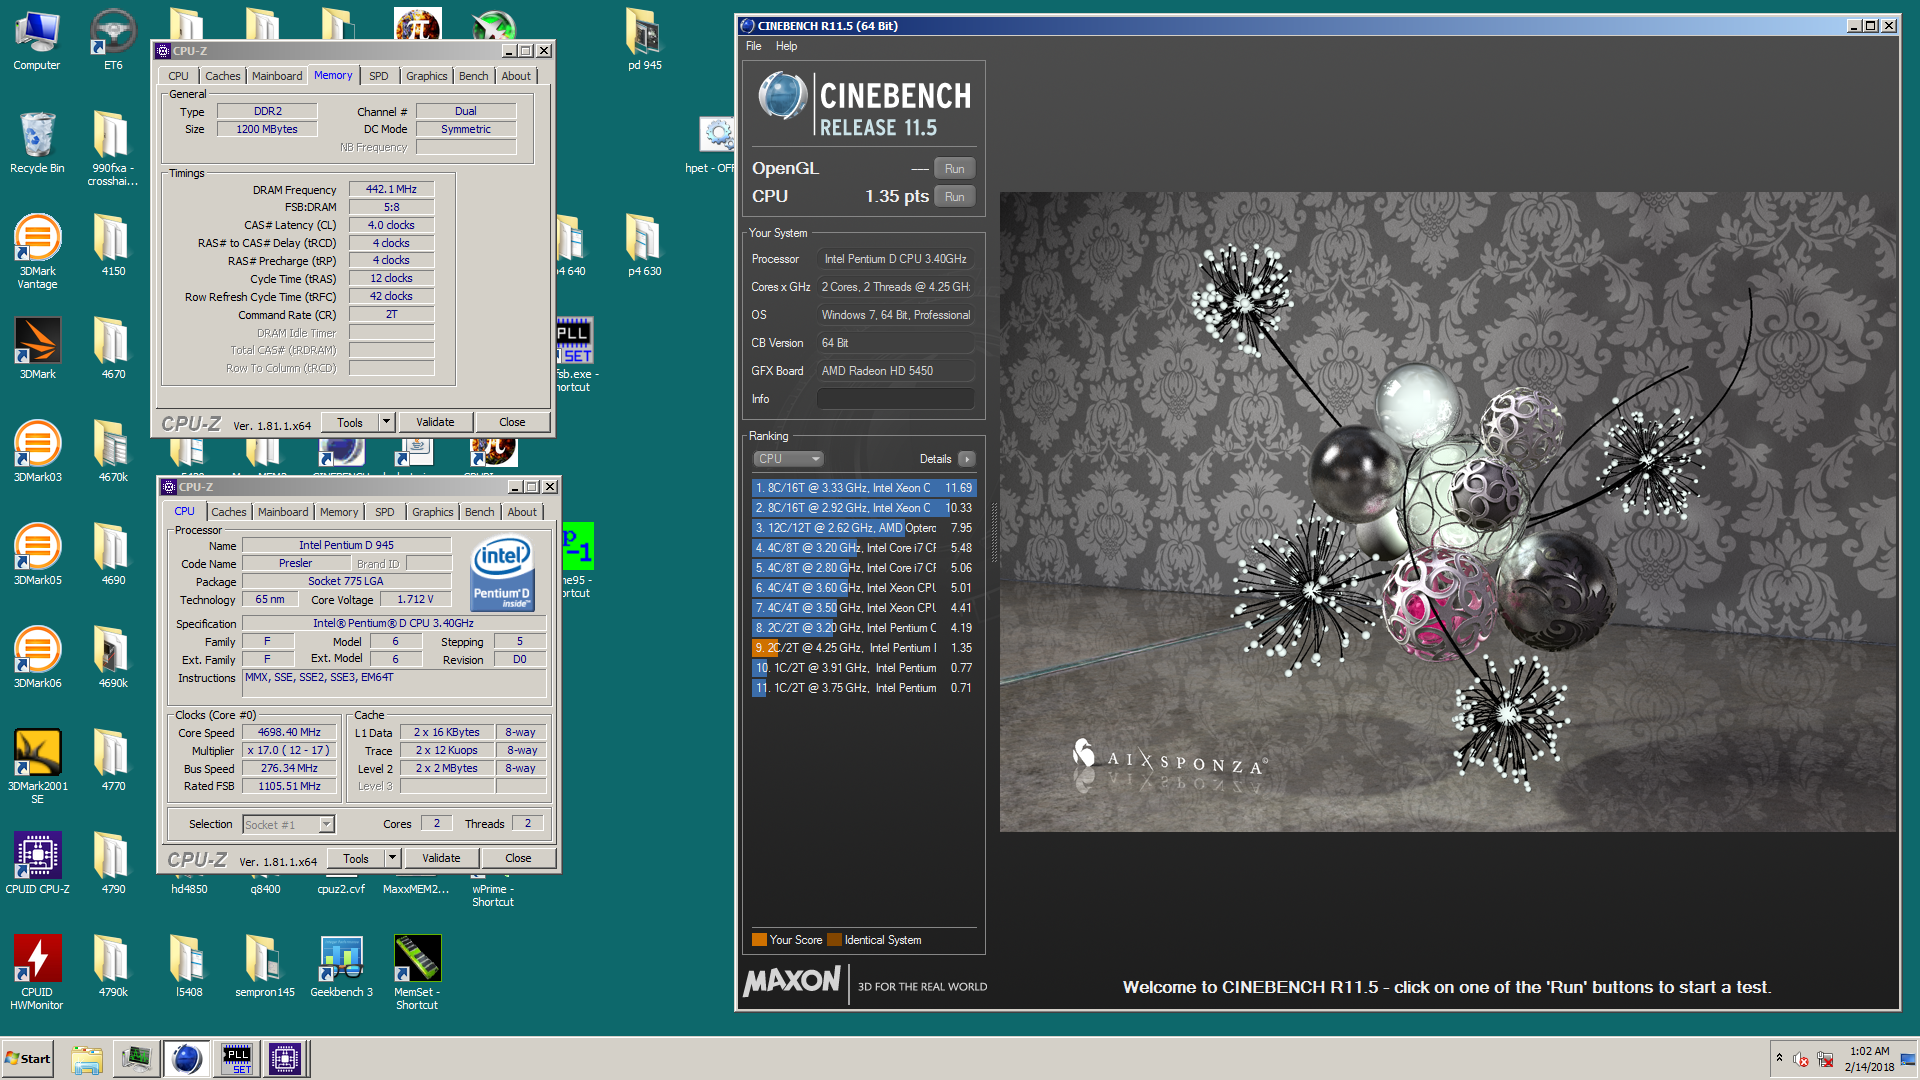Open the semprón145 folder
This screenshot has height=1080, width=1920.
click(265, 967)
